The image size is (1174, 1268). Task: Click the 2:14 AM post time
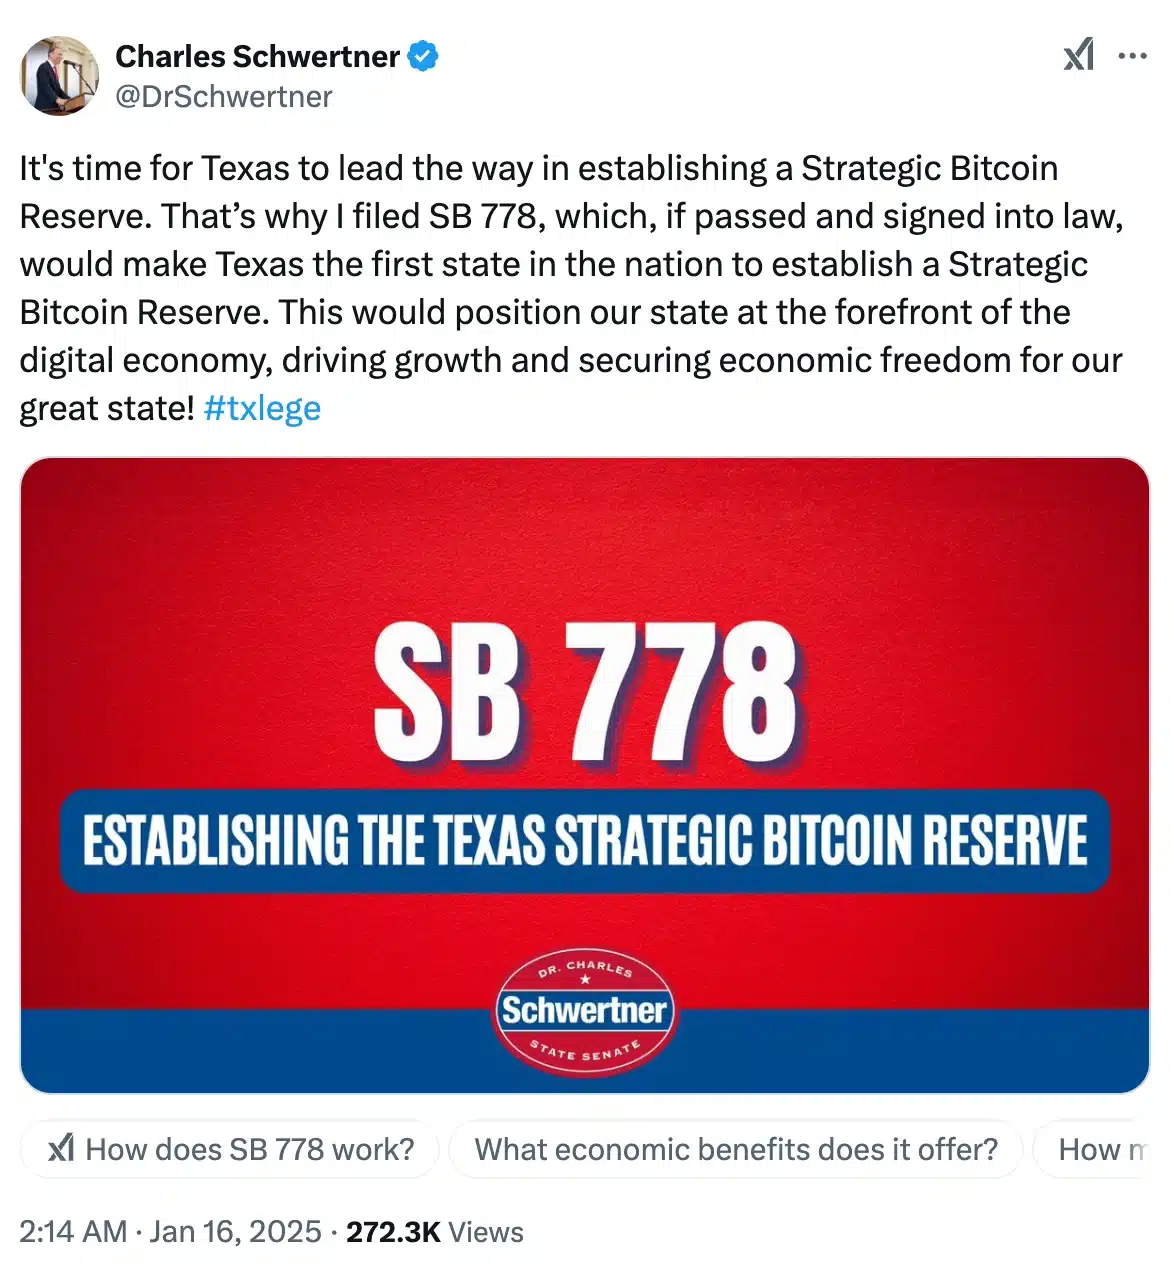73,1232
